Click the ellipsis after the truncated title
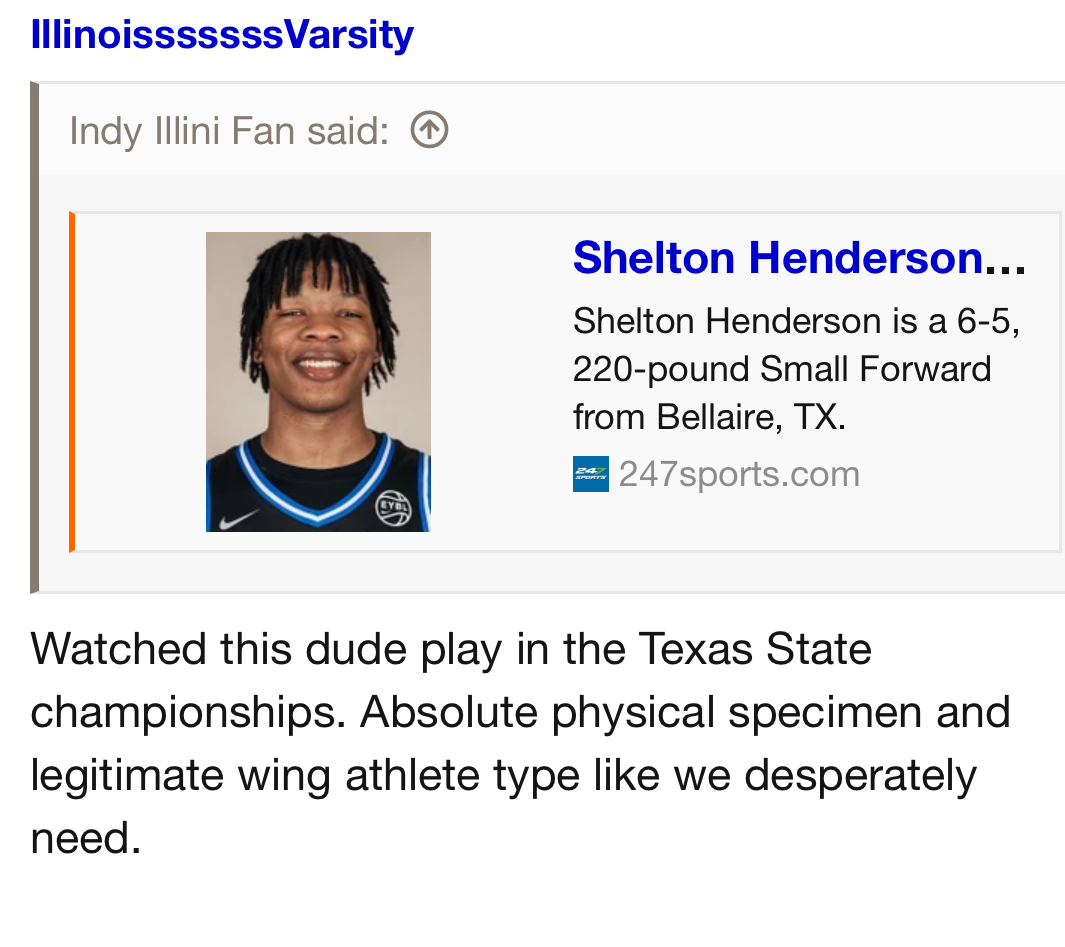Image resolution: width=1065 pixels, height=947 pixels. [1006, 260]
